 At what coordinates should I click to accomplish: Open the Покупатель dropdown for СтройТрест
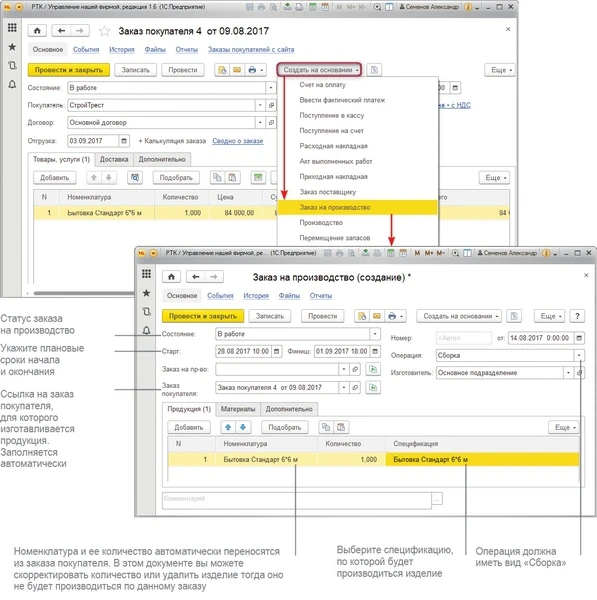pos(260,105)
